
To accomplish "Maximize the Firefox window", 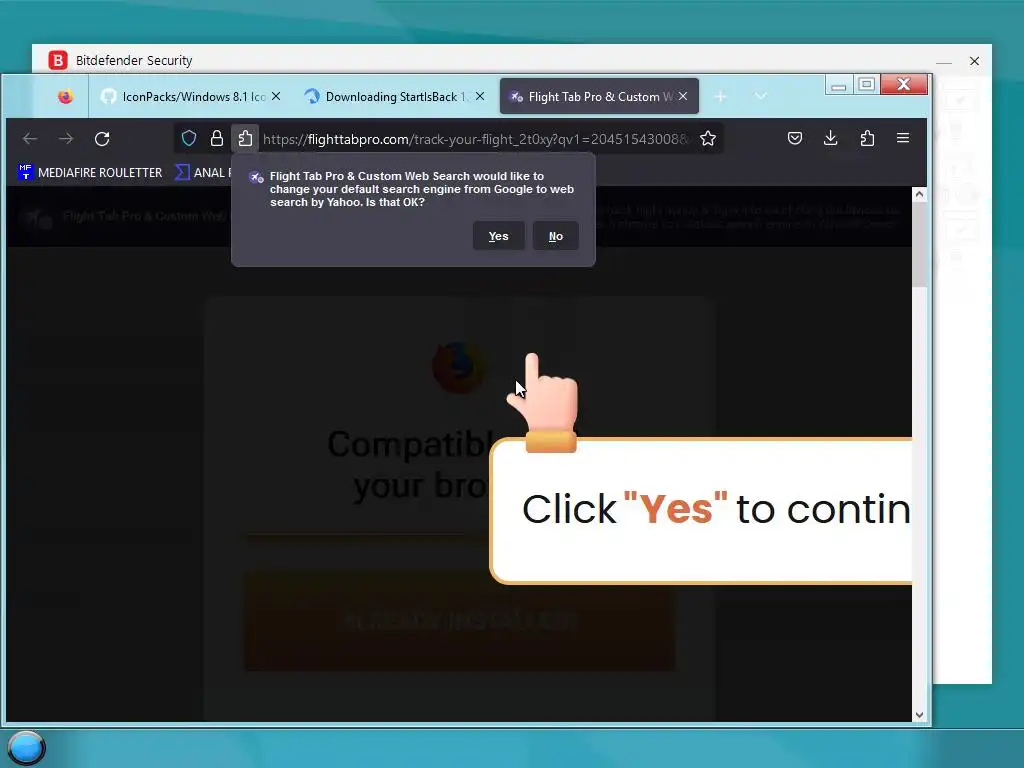I will [867, 85].
